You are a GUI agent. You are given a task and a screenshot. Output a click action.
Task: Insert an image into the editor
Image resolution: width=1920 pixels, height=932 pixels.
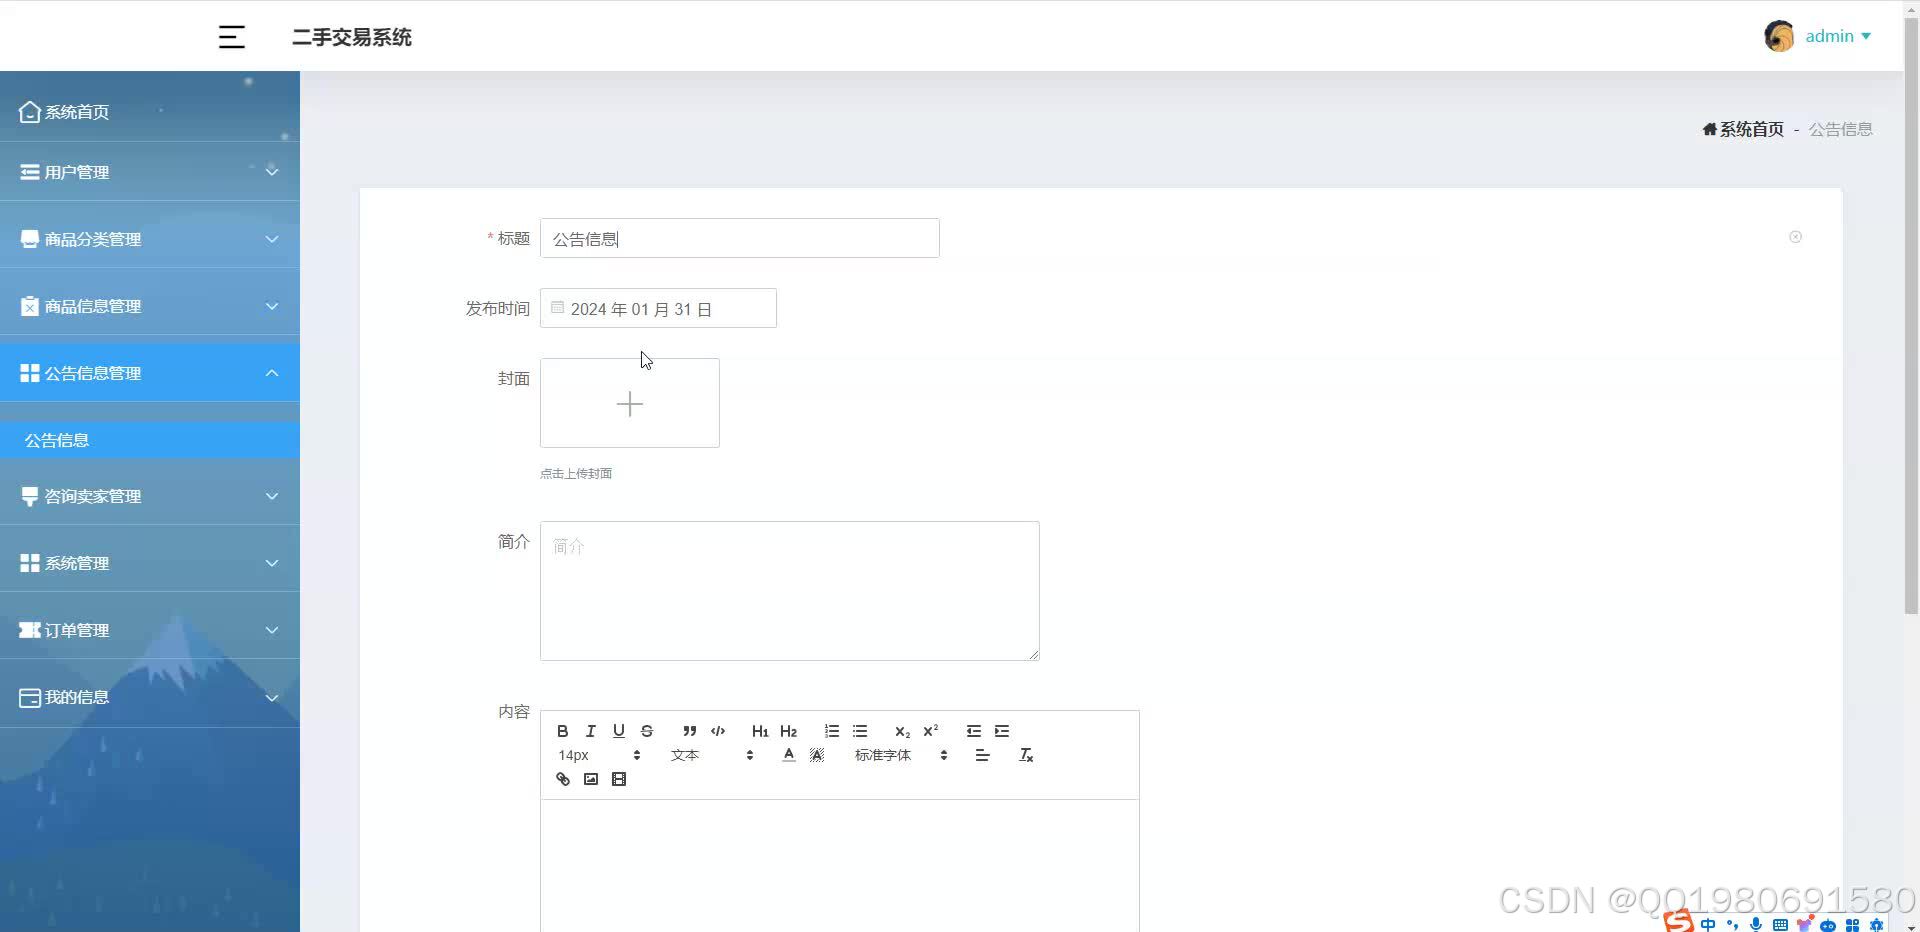[591, 779]
